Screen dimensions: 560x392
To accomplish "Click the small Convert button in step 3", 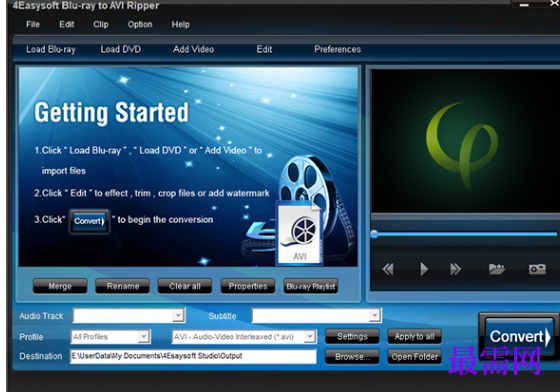I will pos(89,221).
